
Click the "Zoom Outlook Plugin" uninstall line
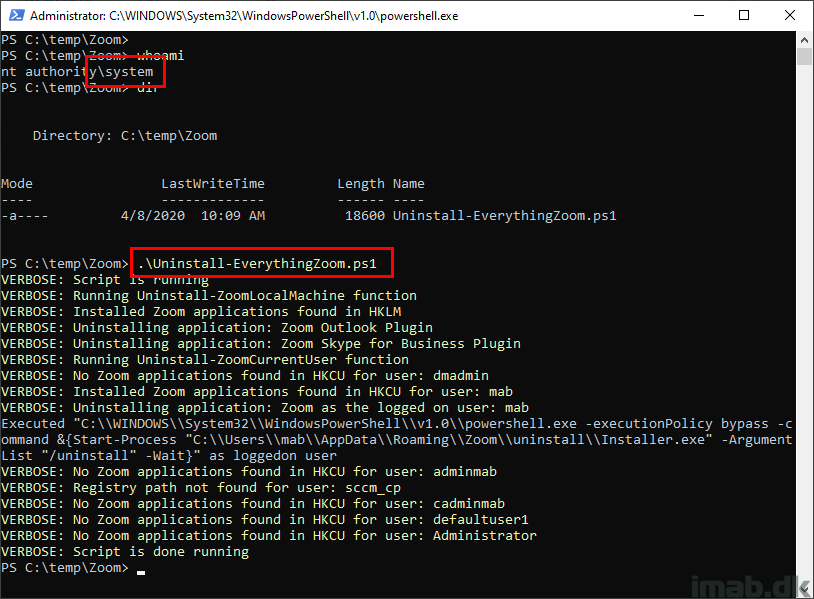pos(217,328)
